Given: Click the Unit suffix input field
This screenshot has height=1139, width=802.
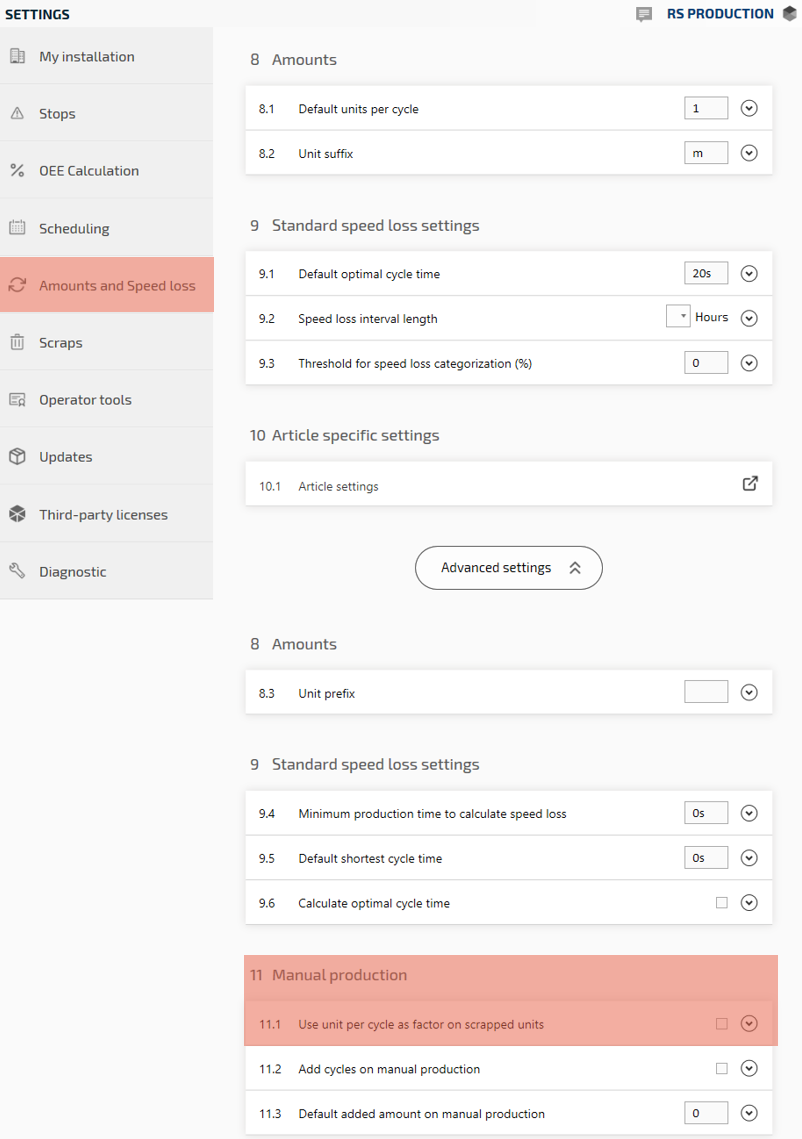Looking at the screenshot, I should (x=705, y=153).
